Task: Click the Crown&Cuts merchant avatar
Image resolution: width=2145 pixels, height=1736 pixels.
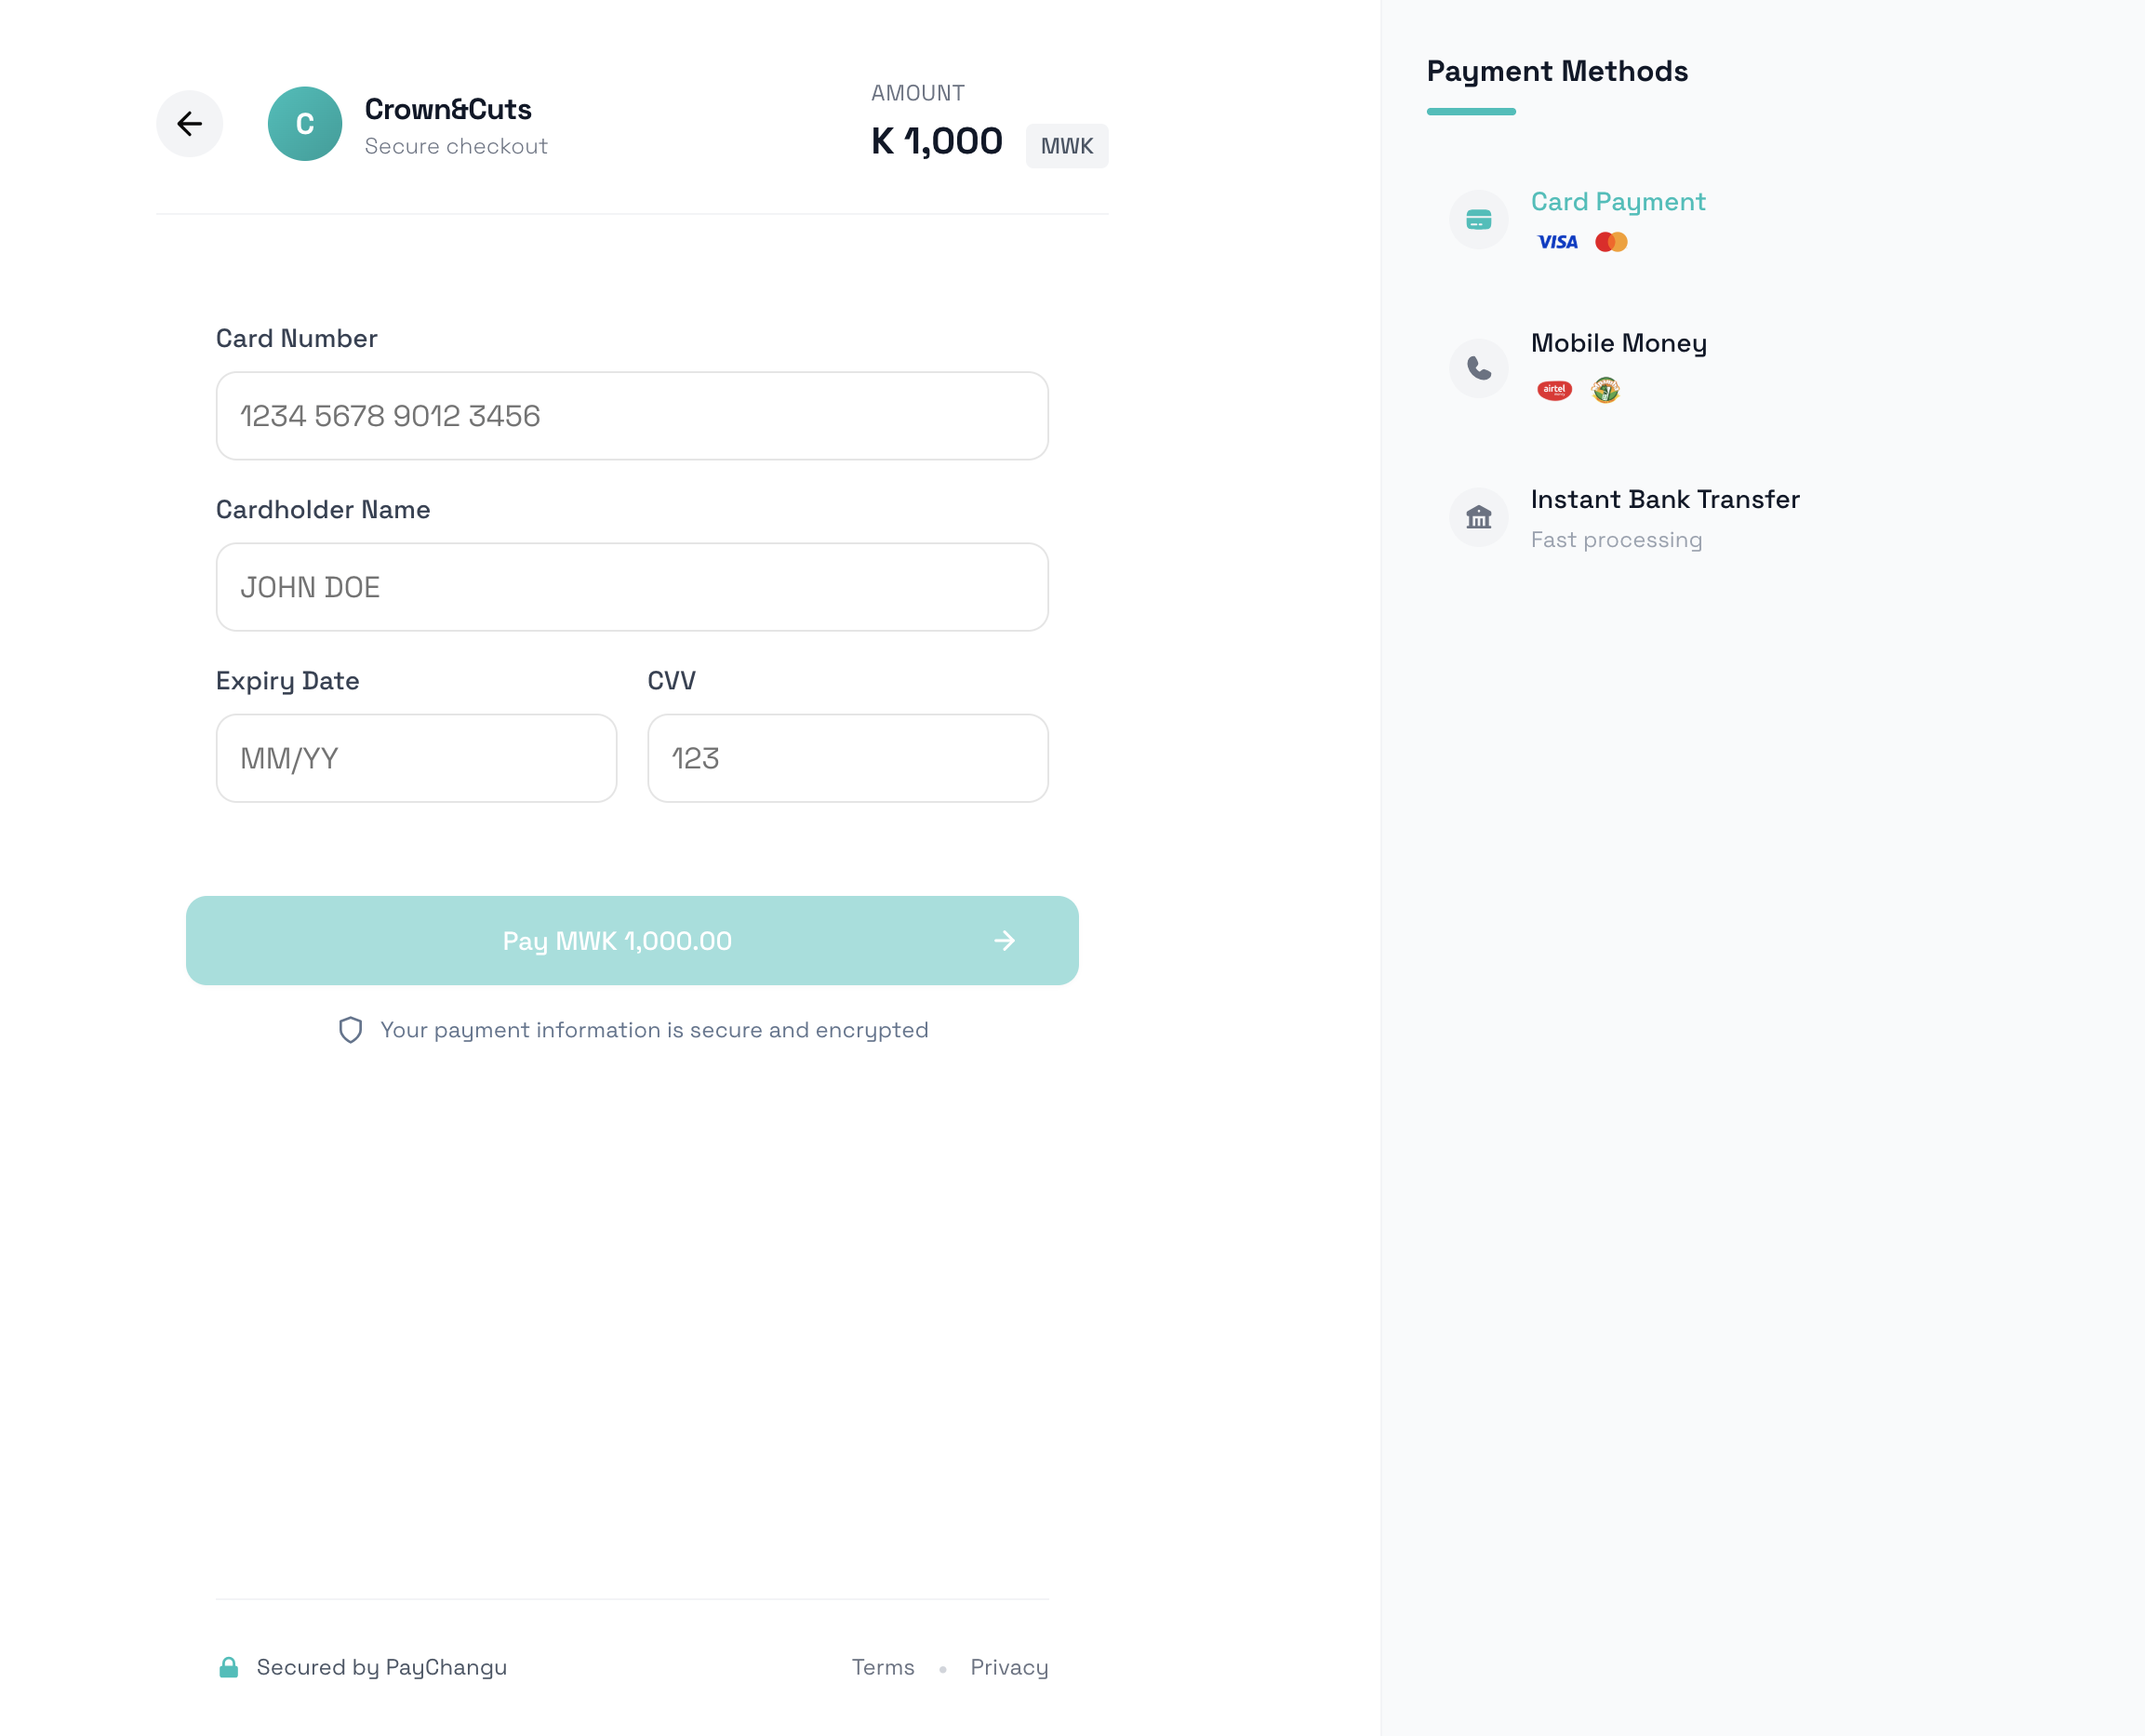Action: 305,124
